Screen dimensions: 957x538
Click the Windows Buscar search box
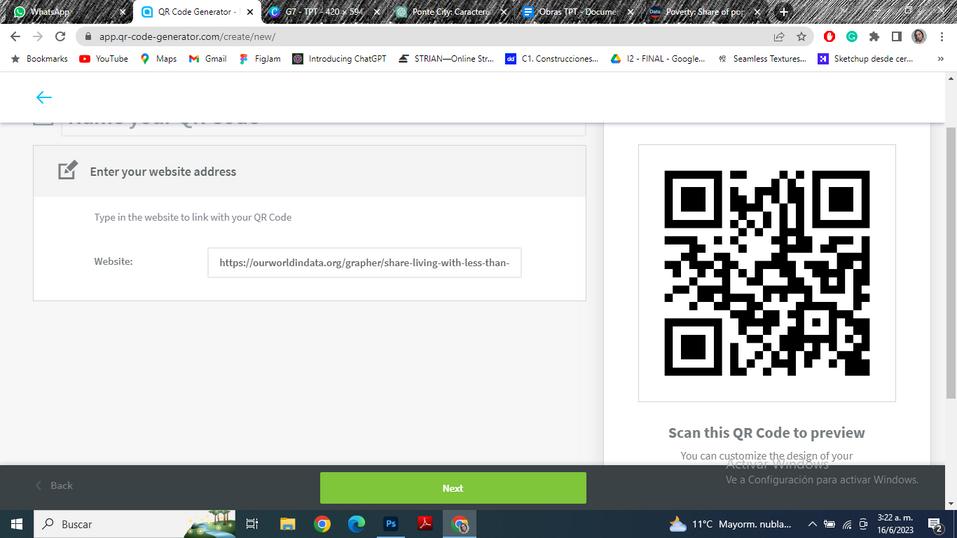(134, 524)
